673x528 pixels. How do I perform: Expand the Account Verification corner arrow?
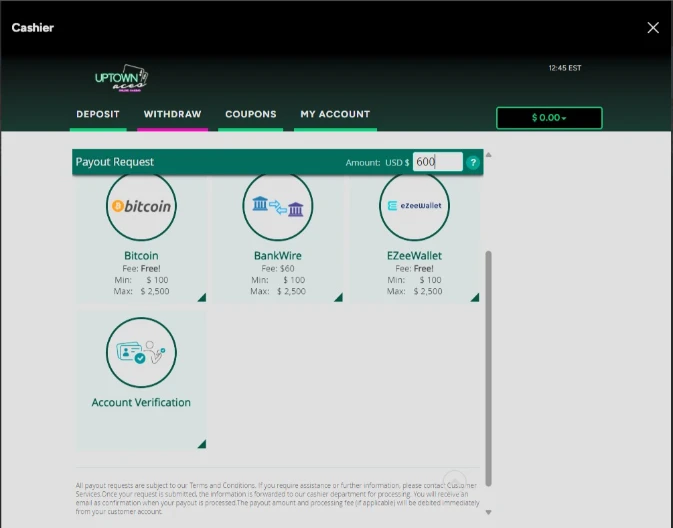202,444
